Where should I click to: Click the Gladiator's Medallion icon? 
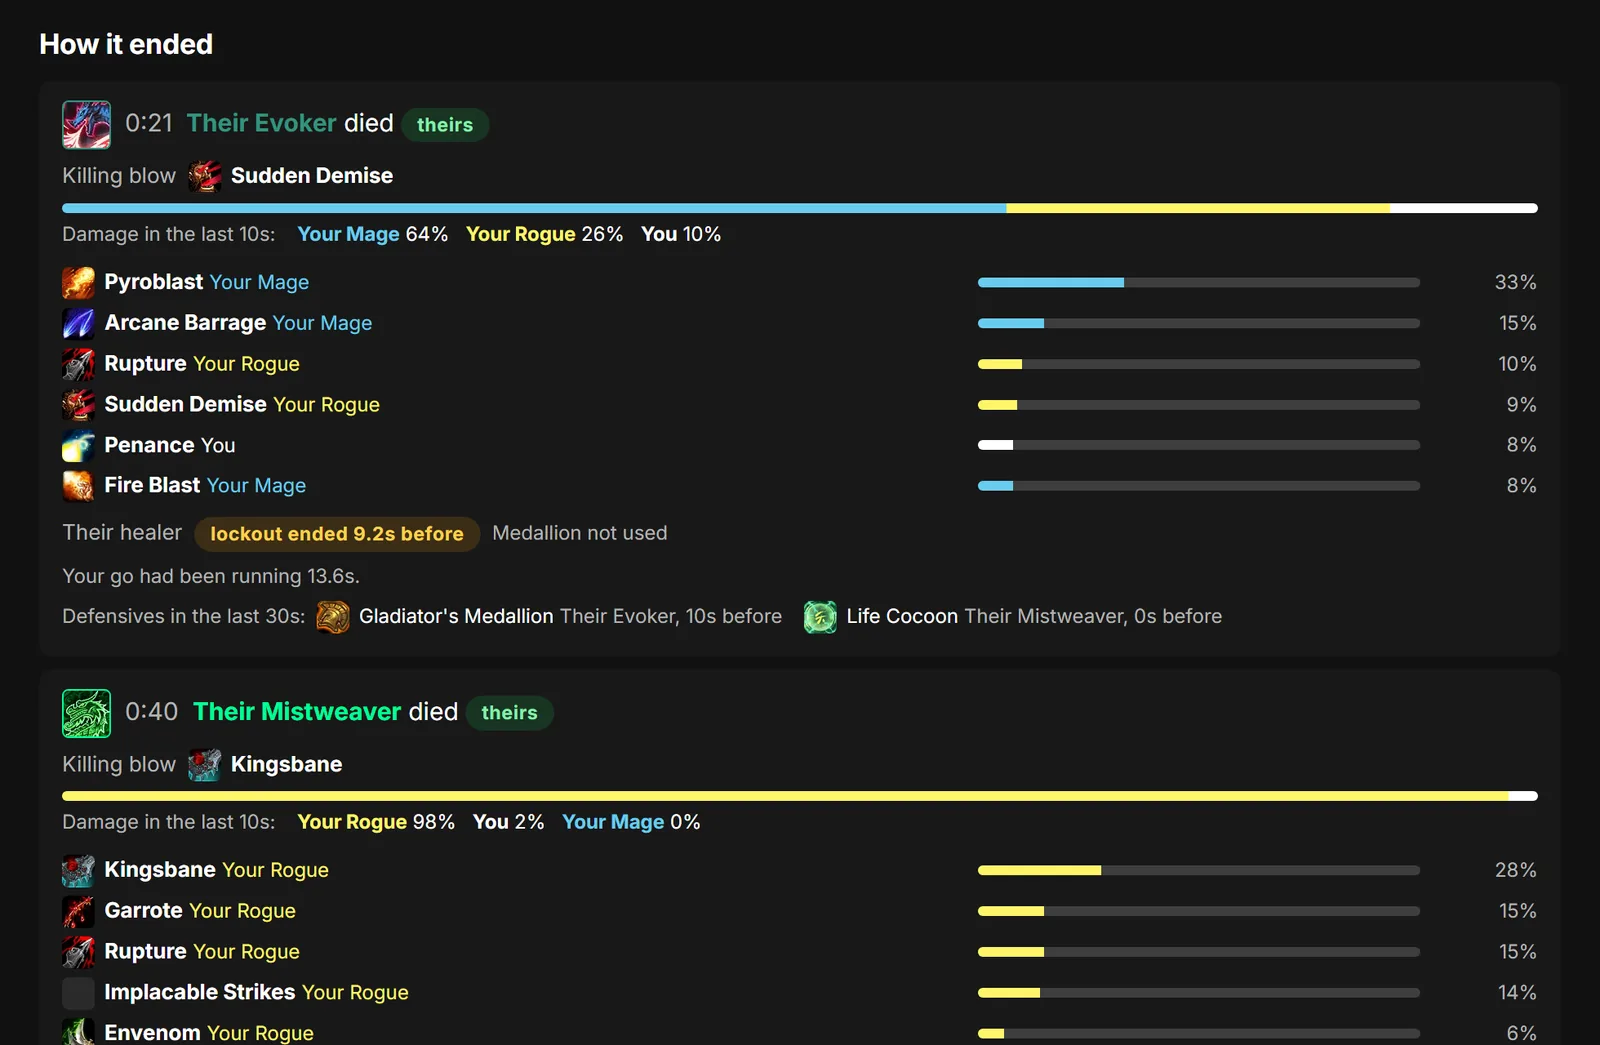(333, 617)
